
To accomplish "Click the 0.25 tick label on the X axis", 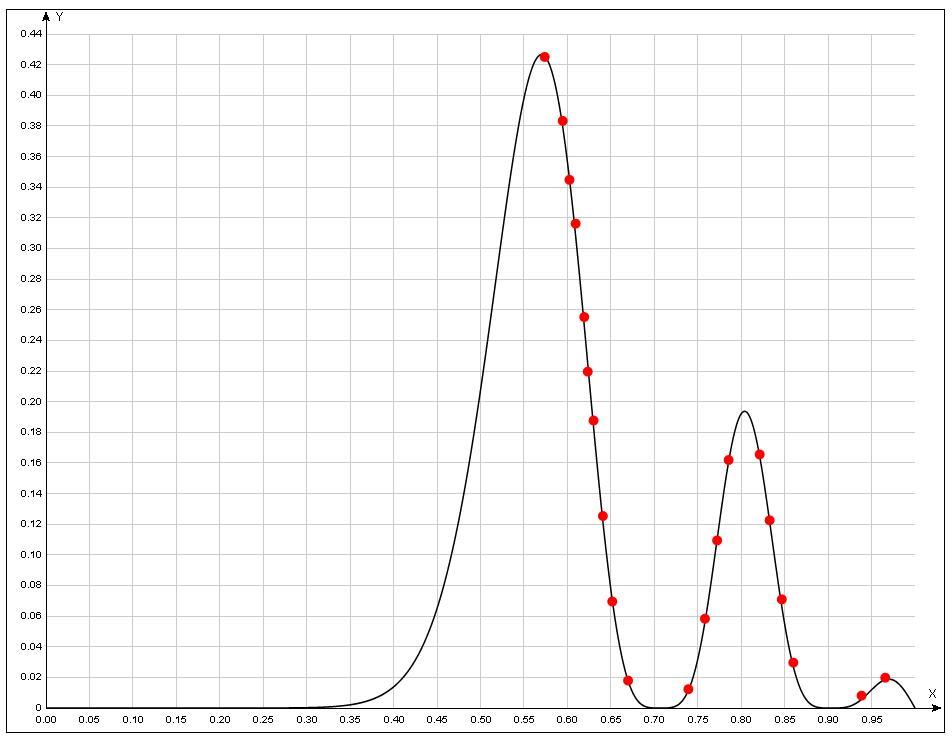I will 263,720.
